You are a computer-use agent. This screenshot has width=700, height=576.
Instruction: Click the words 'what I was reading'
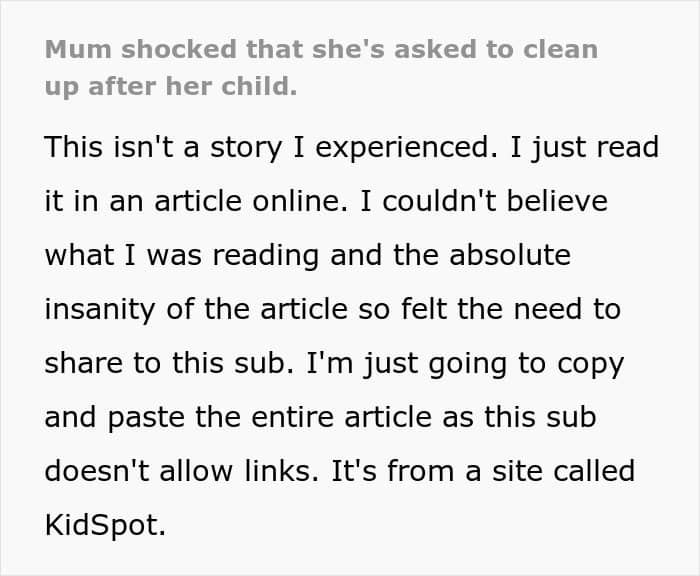[x=182, y=256]
